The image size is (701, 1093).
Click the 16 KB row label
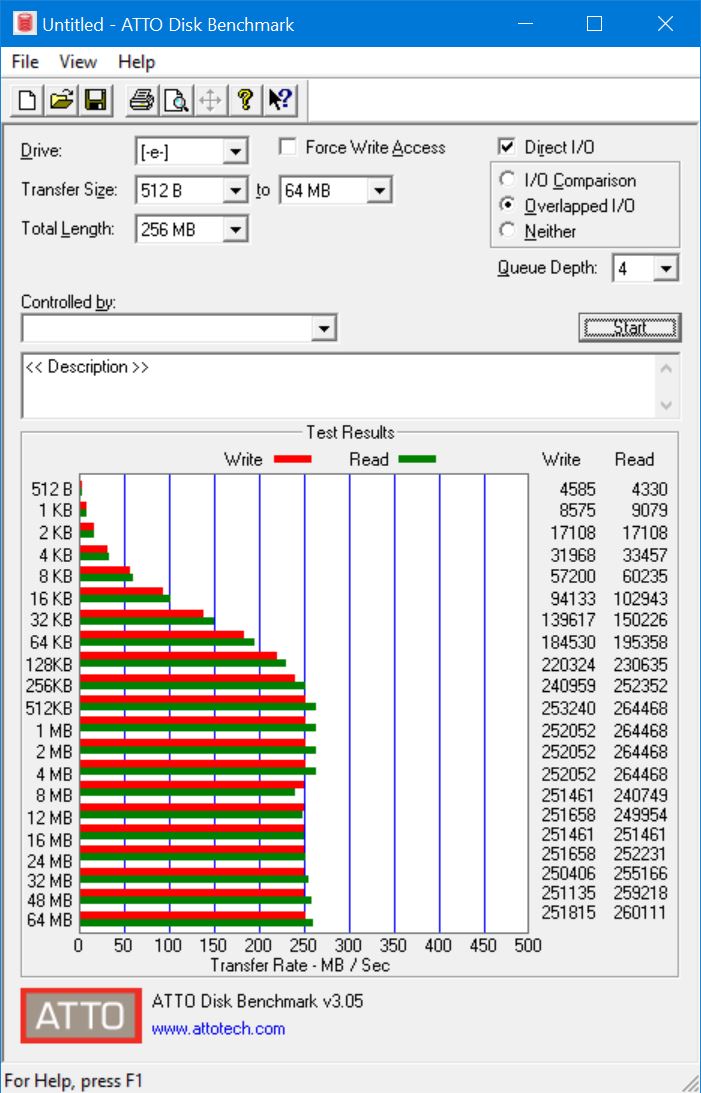[x=51, y=599]
